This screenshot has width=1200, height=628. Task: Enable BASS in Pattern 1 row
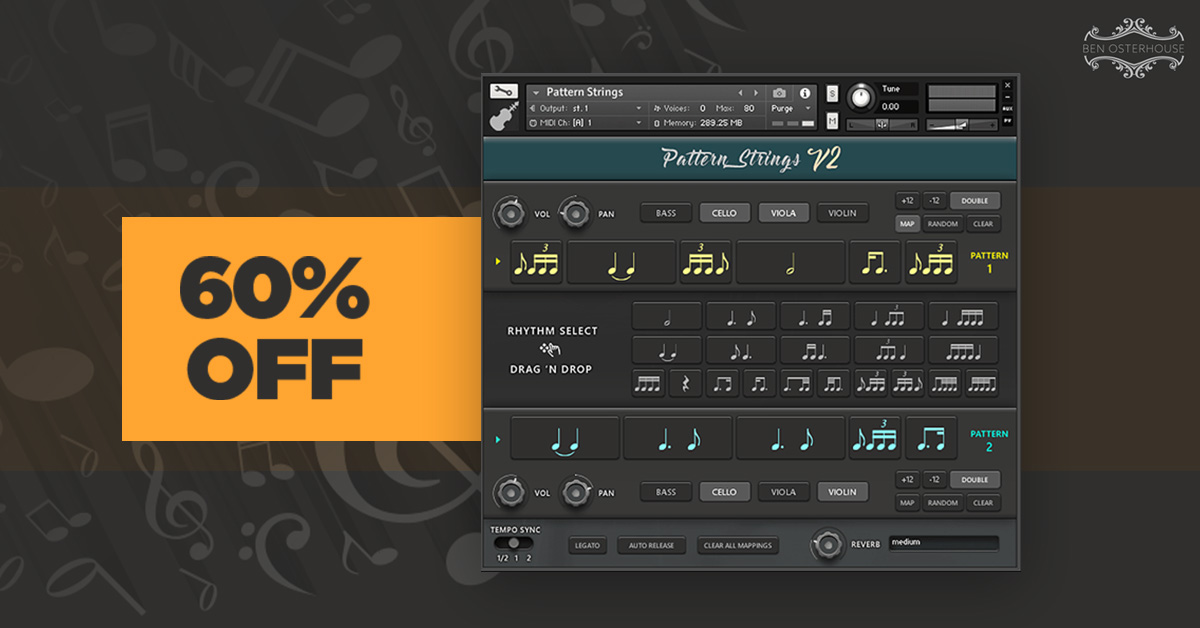click(x=666, y=213)
